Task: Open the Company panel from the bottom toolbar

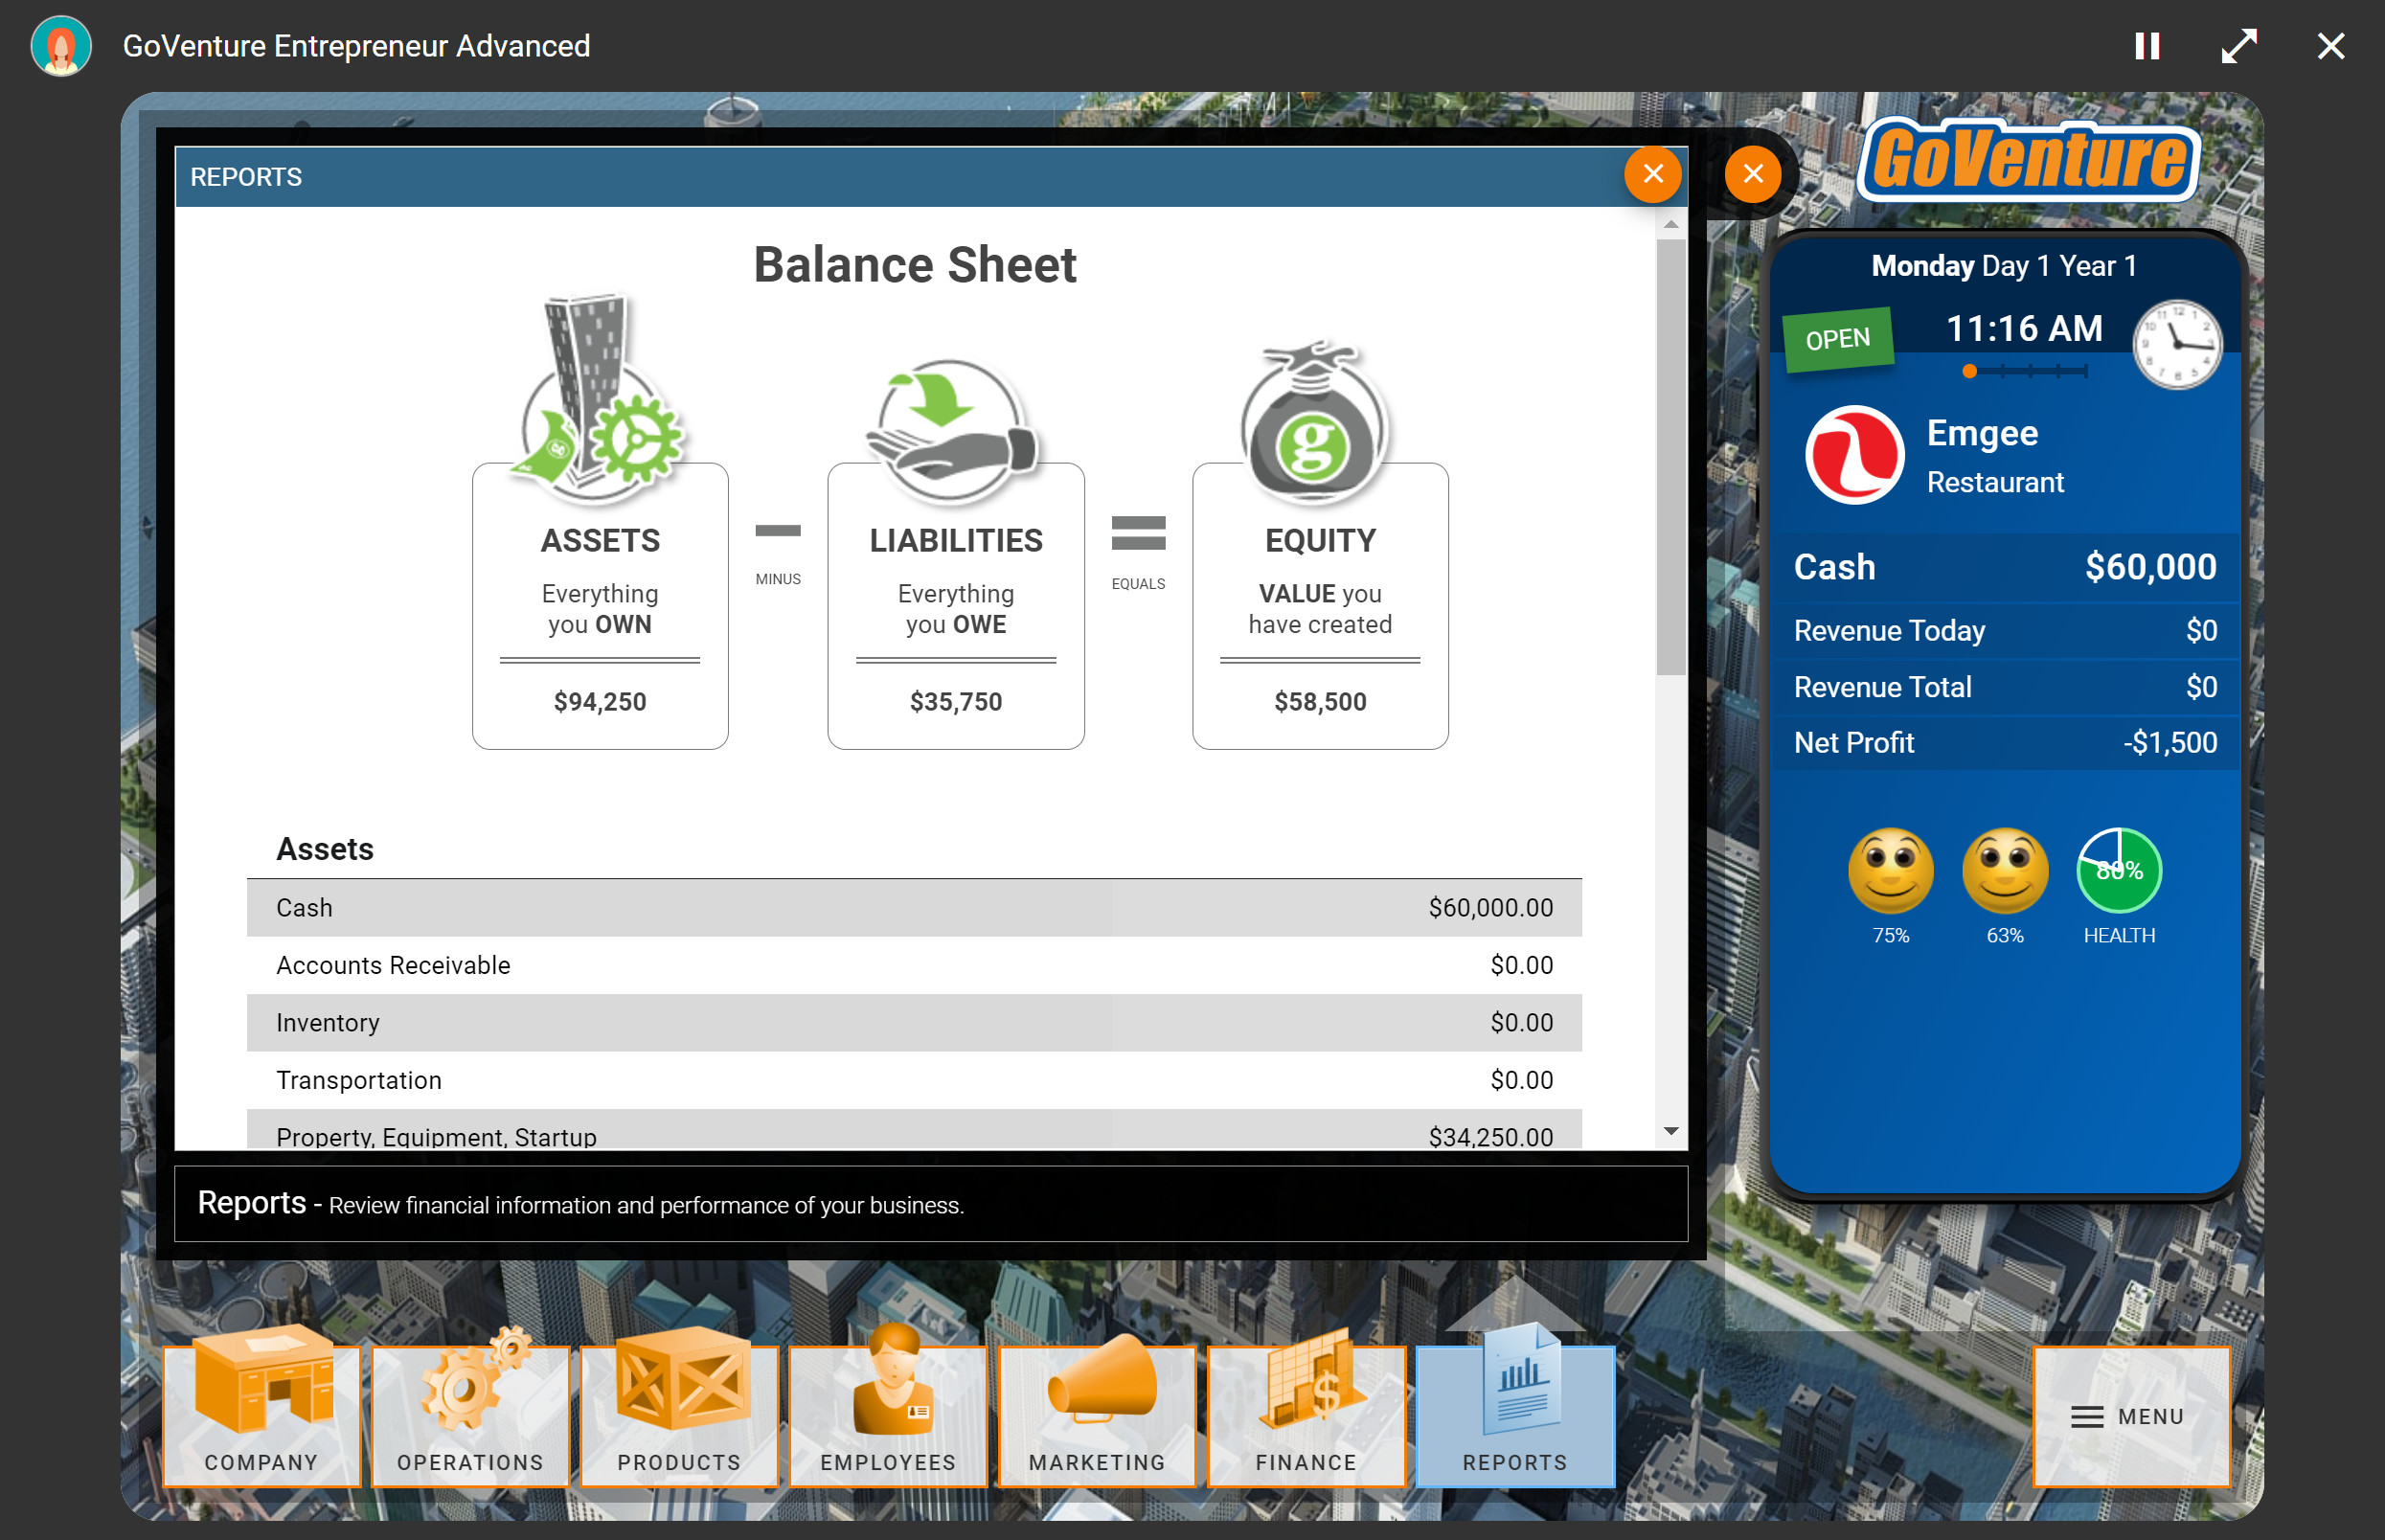Action: [x=261, y=1413]
